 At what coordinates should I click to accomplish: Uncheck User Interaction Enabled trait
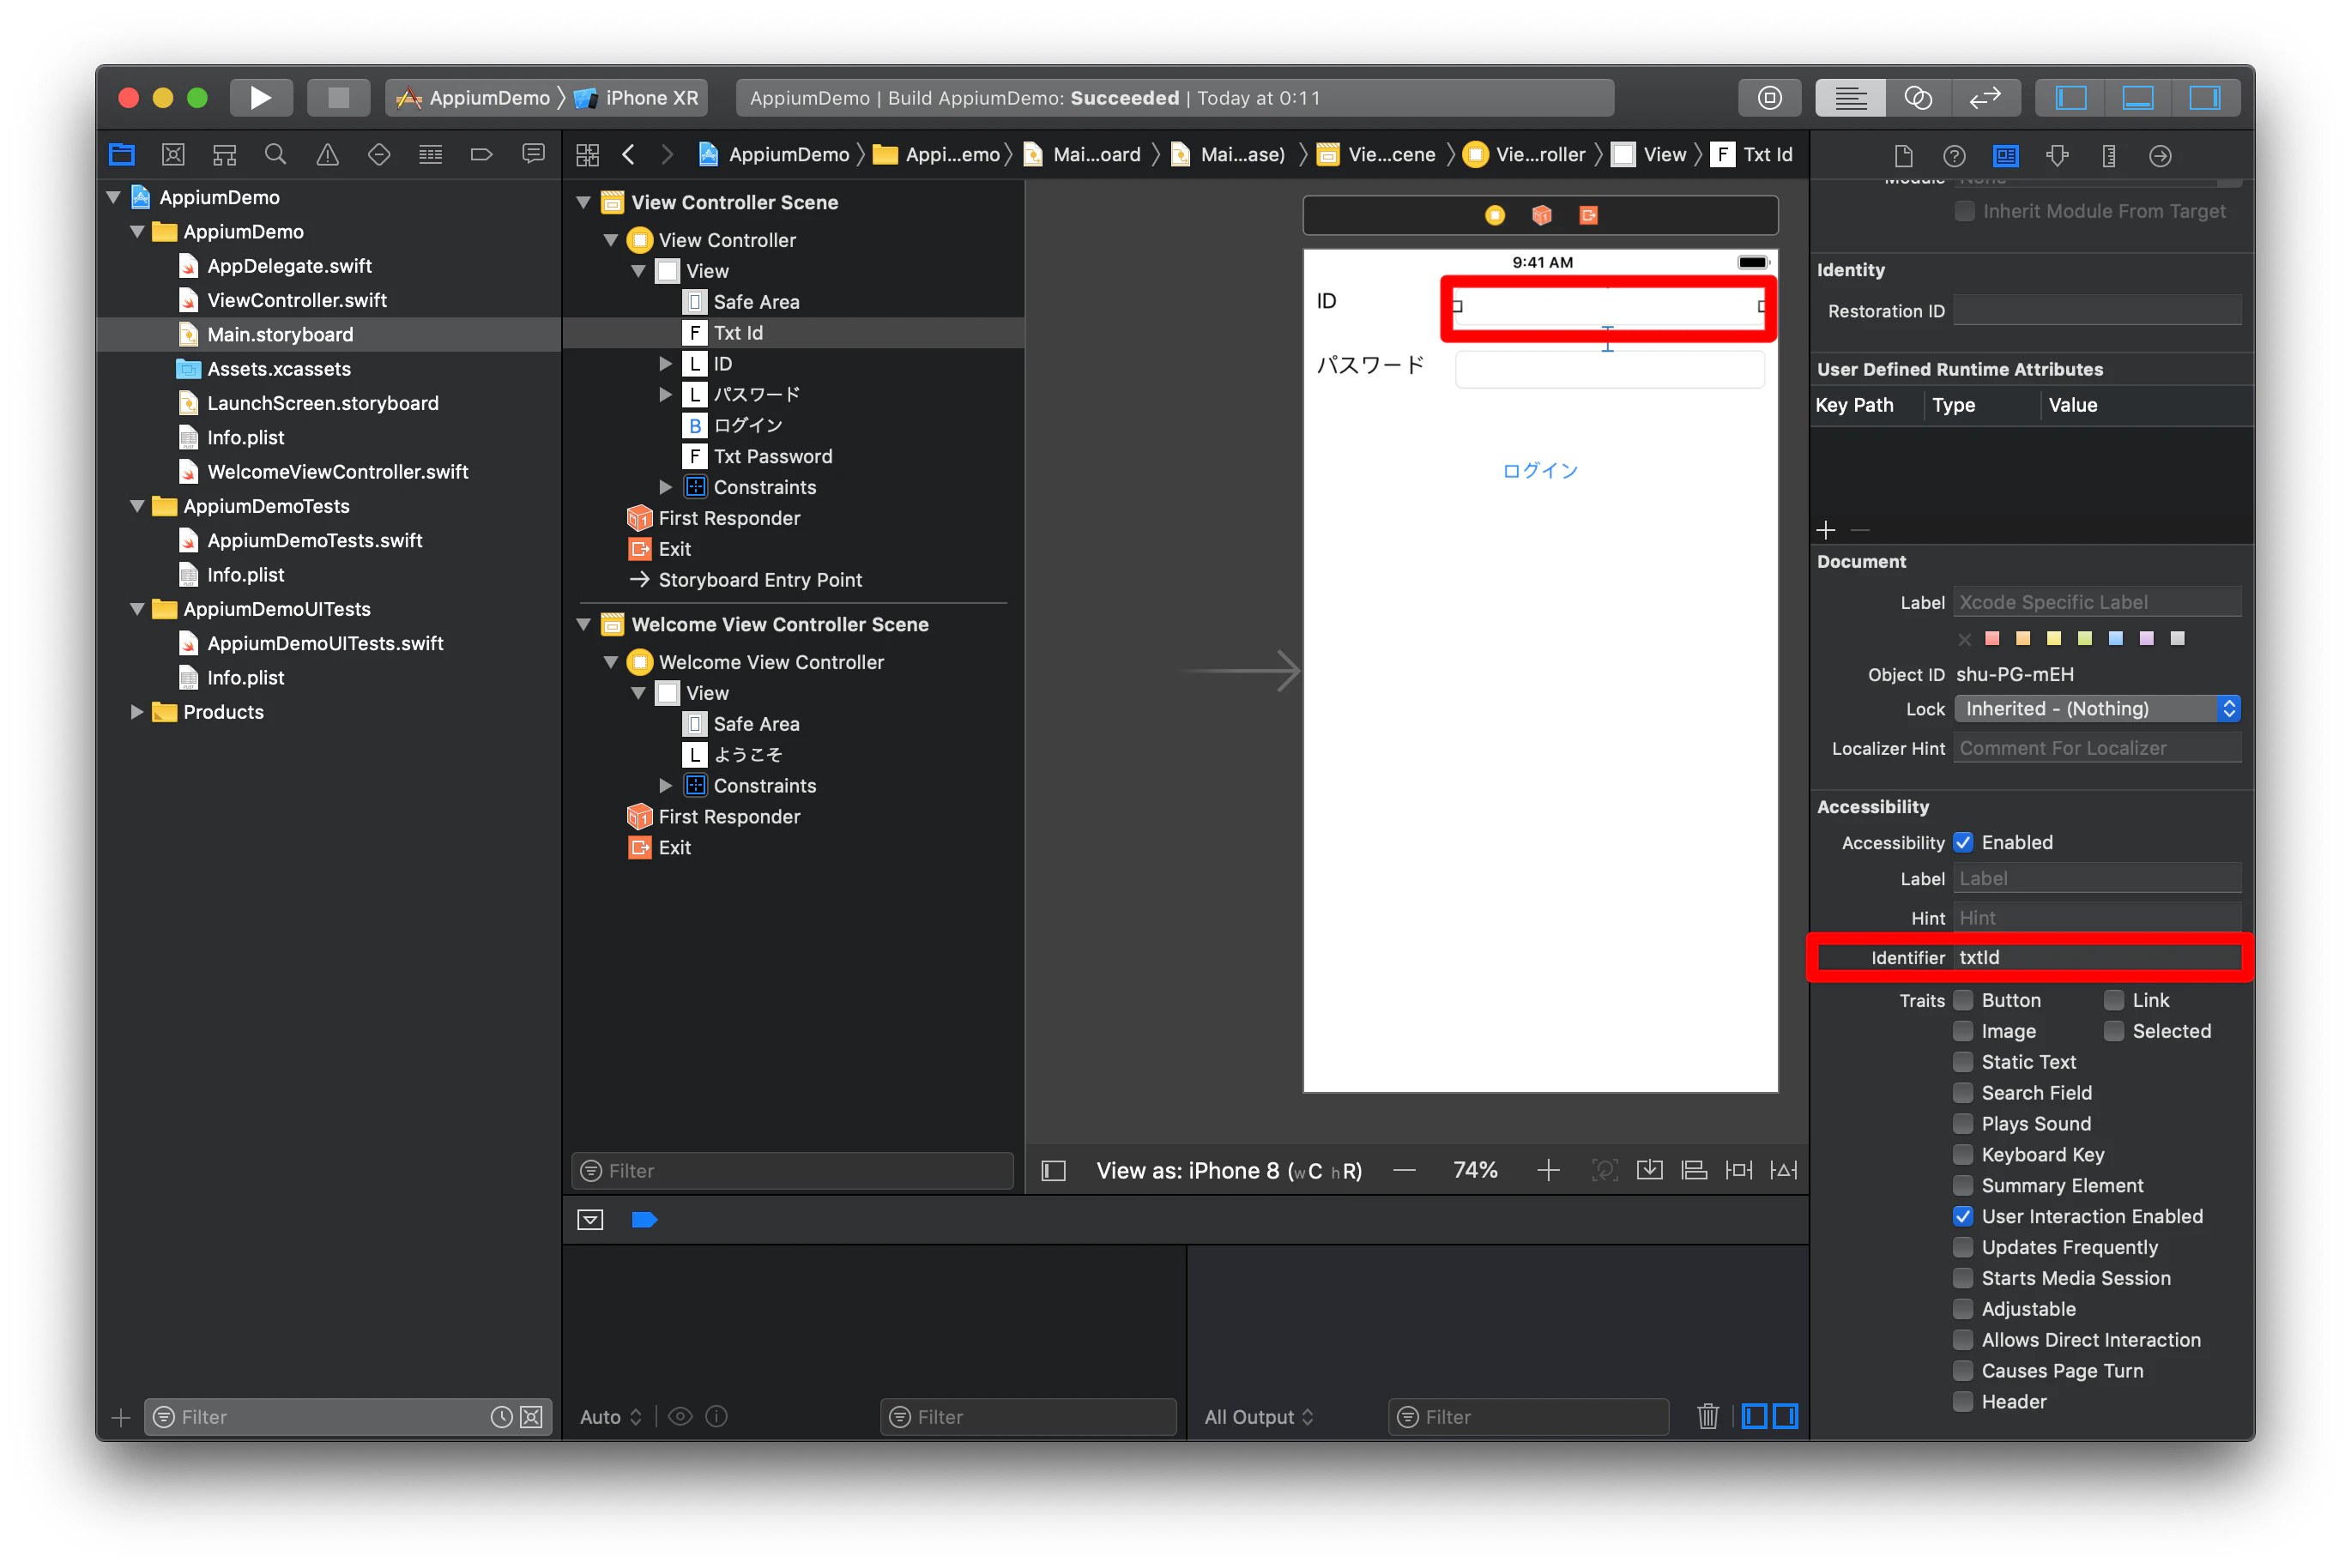[1963, 1216]
